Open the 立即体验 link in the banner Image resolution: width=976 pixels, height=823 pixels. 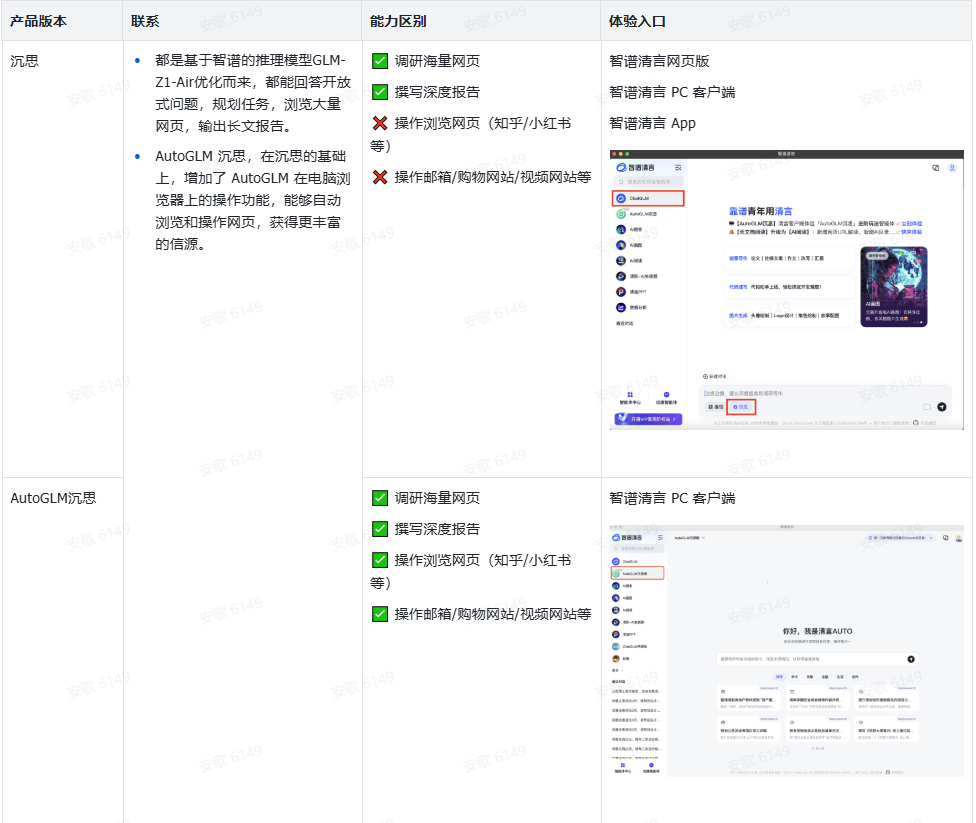(912, 223)
